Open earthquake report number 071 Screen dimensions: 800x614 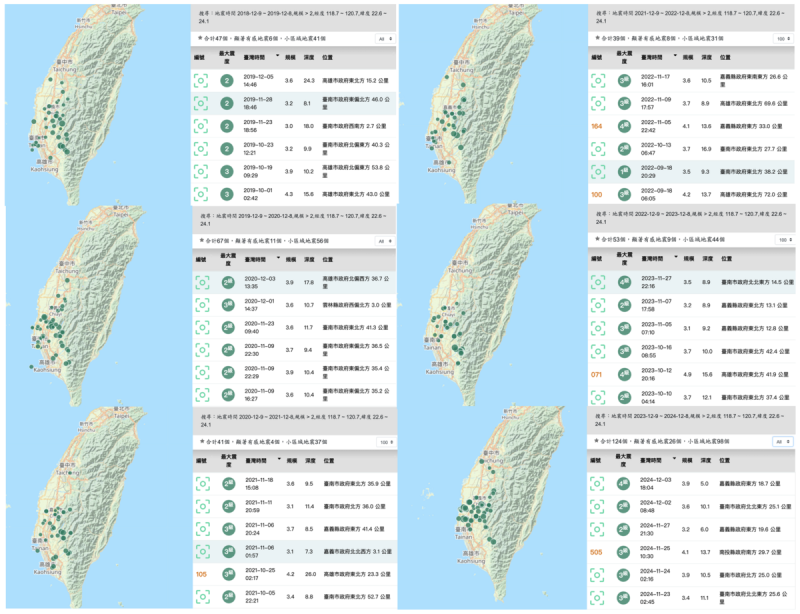[596, 375]
